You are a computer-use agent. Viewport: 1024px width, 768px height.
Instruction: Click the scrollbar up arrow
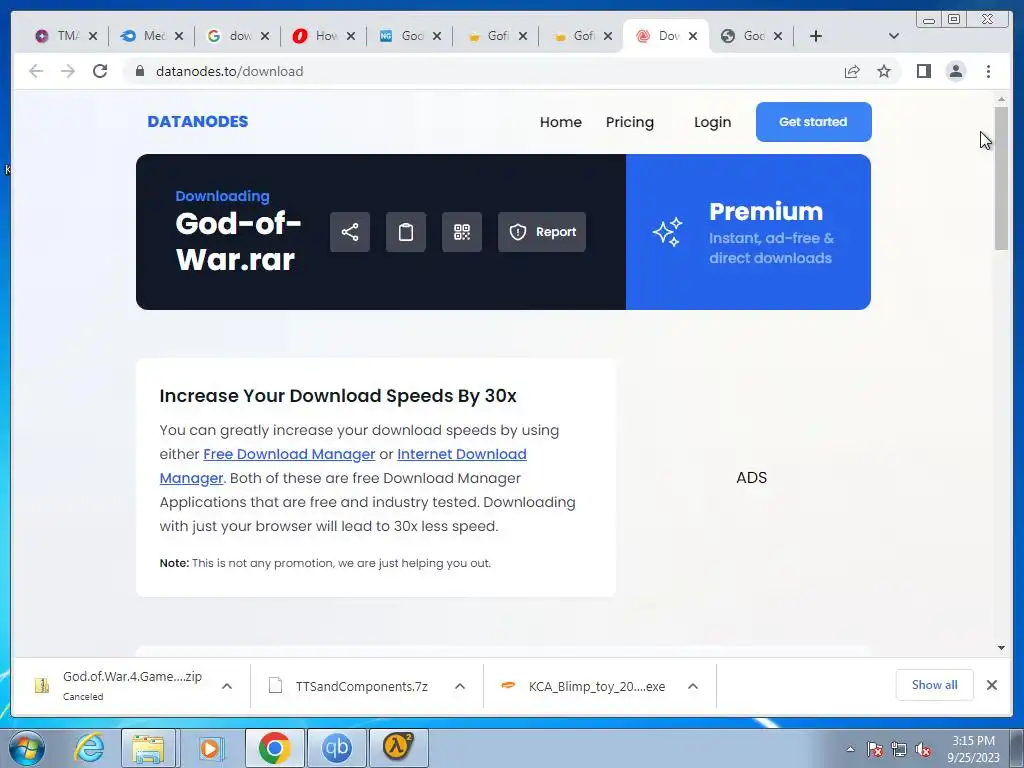[x=1001, y=99]
